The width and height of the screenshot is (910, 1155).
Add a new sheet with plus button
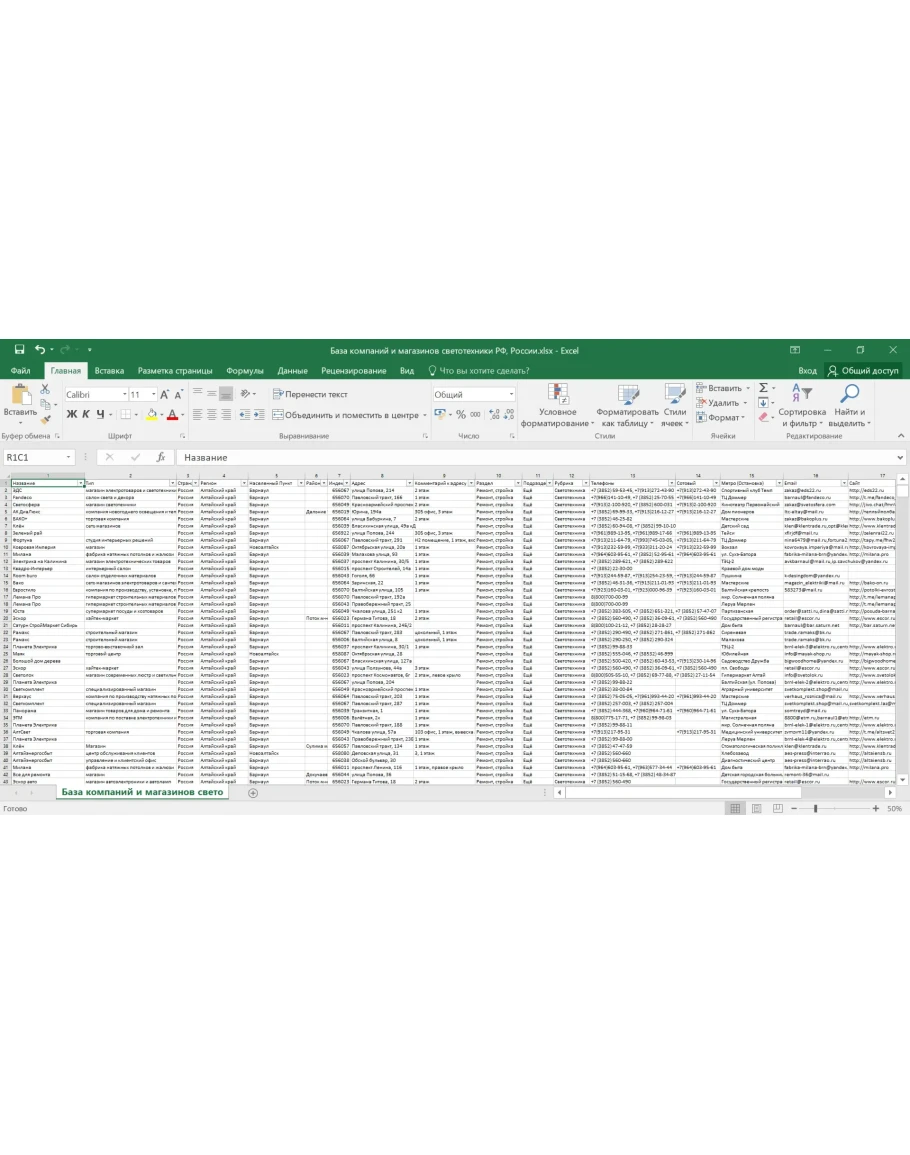coord(253,793)
